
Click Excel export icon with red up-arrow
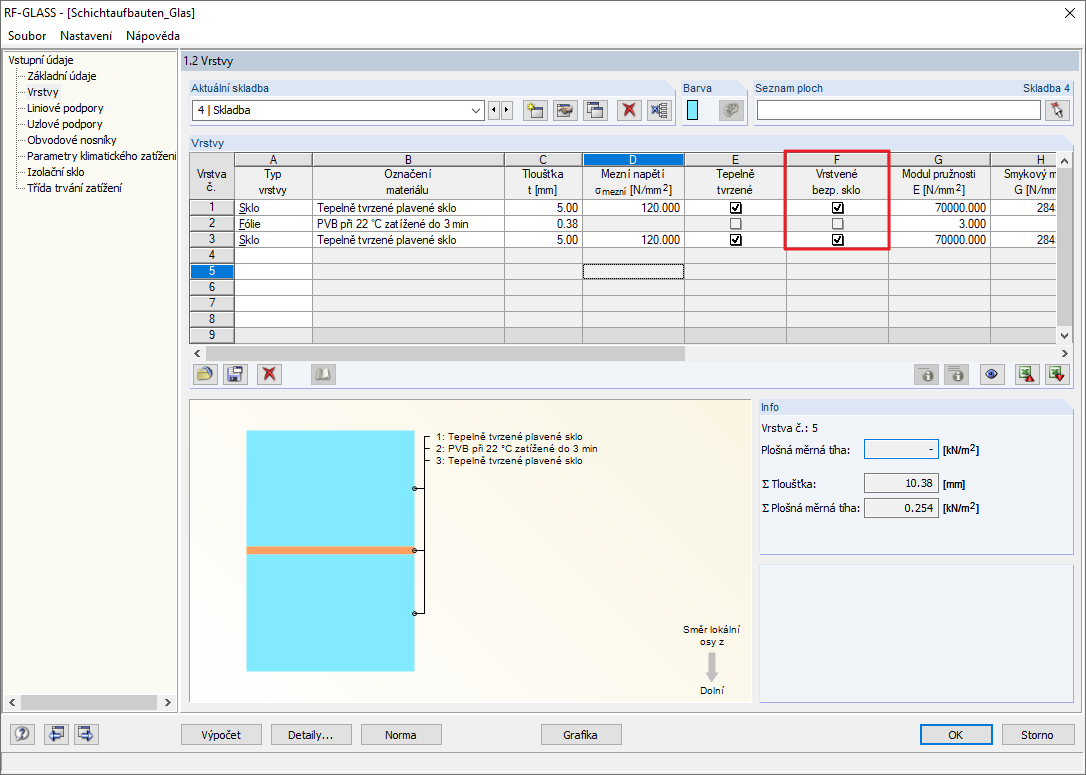1026,375
